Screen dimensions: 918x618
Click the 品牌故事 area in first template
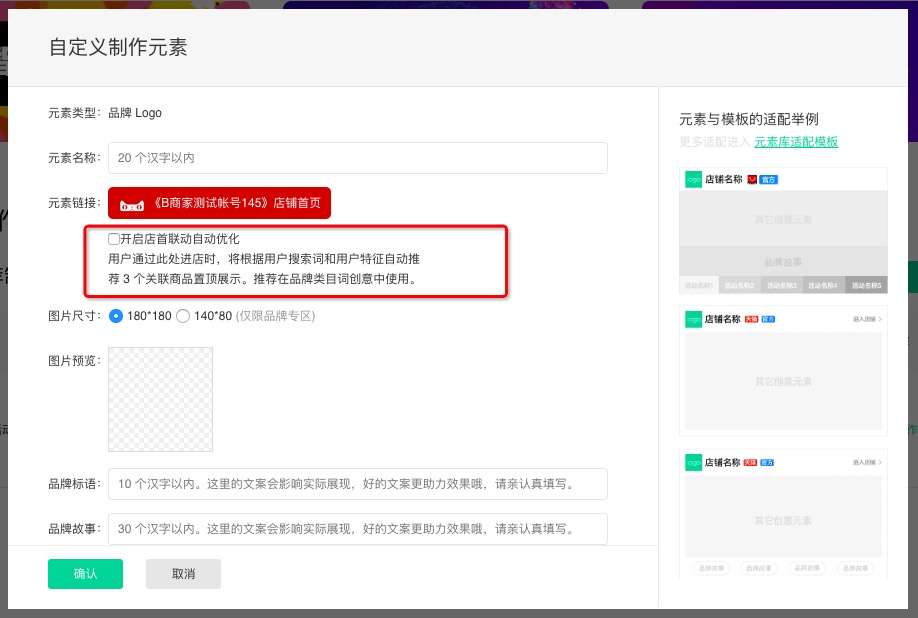pos(783,262)
